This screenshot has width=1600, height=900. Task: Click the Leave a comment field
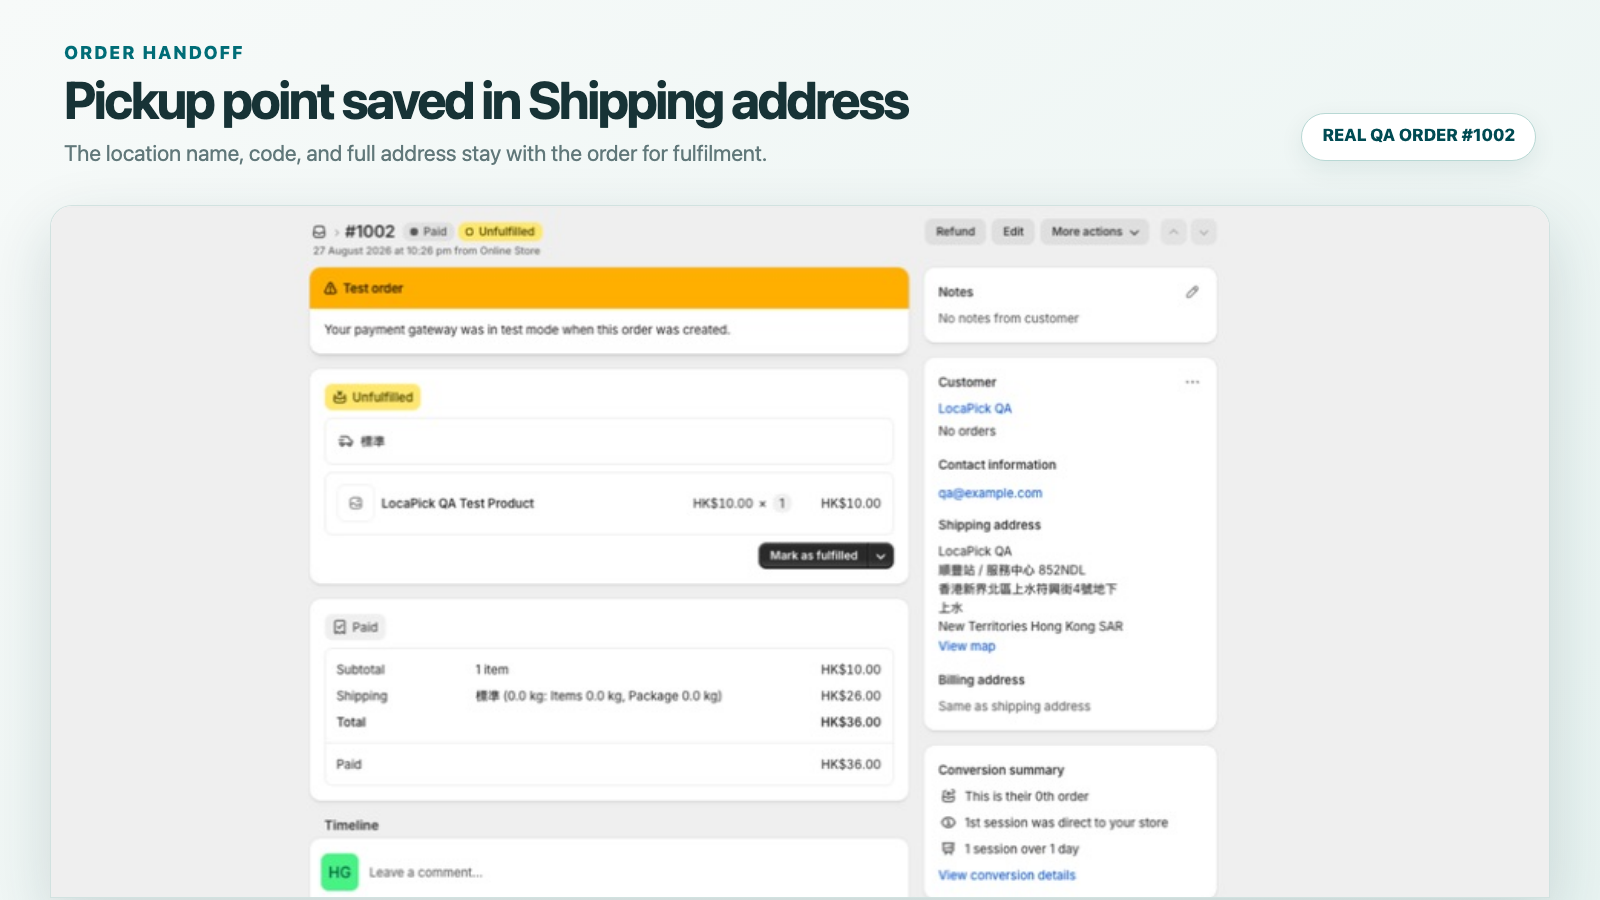pyautogui.click(x=630, y=872)
